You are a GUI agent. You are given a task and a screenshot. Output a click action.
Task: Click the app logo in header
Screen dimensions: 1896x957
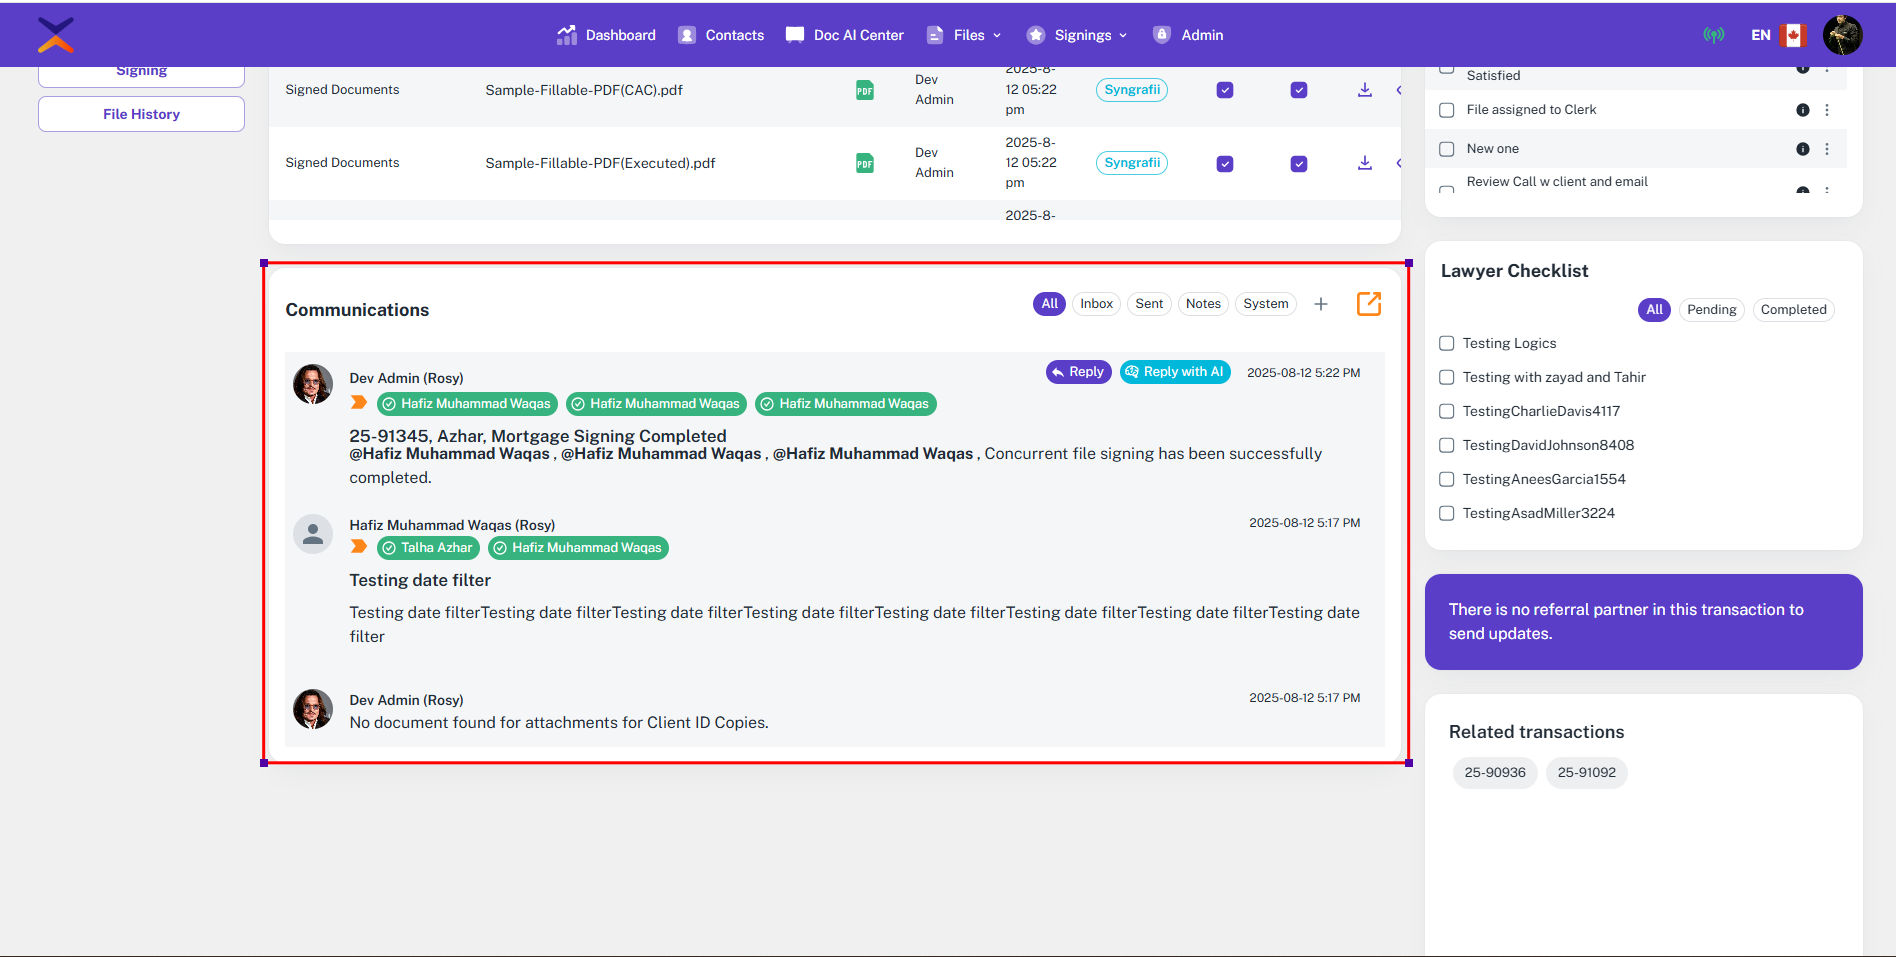pyautogui.click(x=56, y=35)
